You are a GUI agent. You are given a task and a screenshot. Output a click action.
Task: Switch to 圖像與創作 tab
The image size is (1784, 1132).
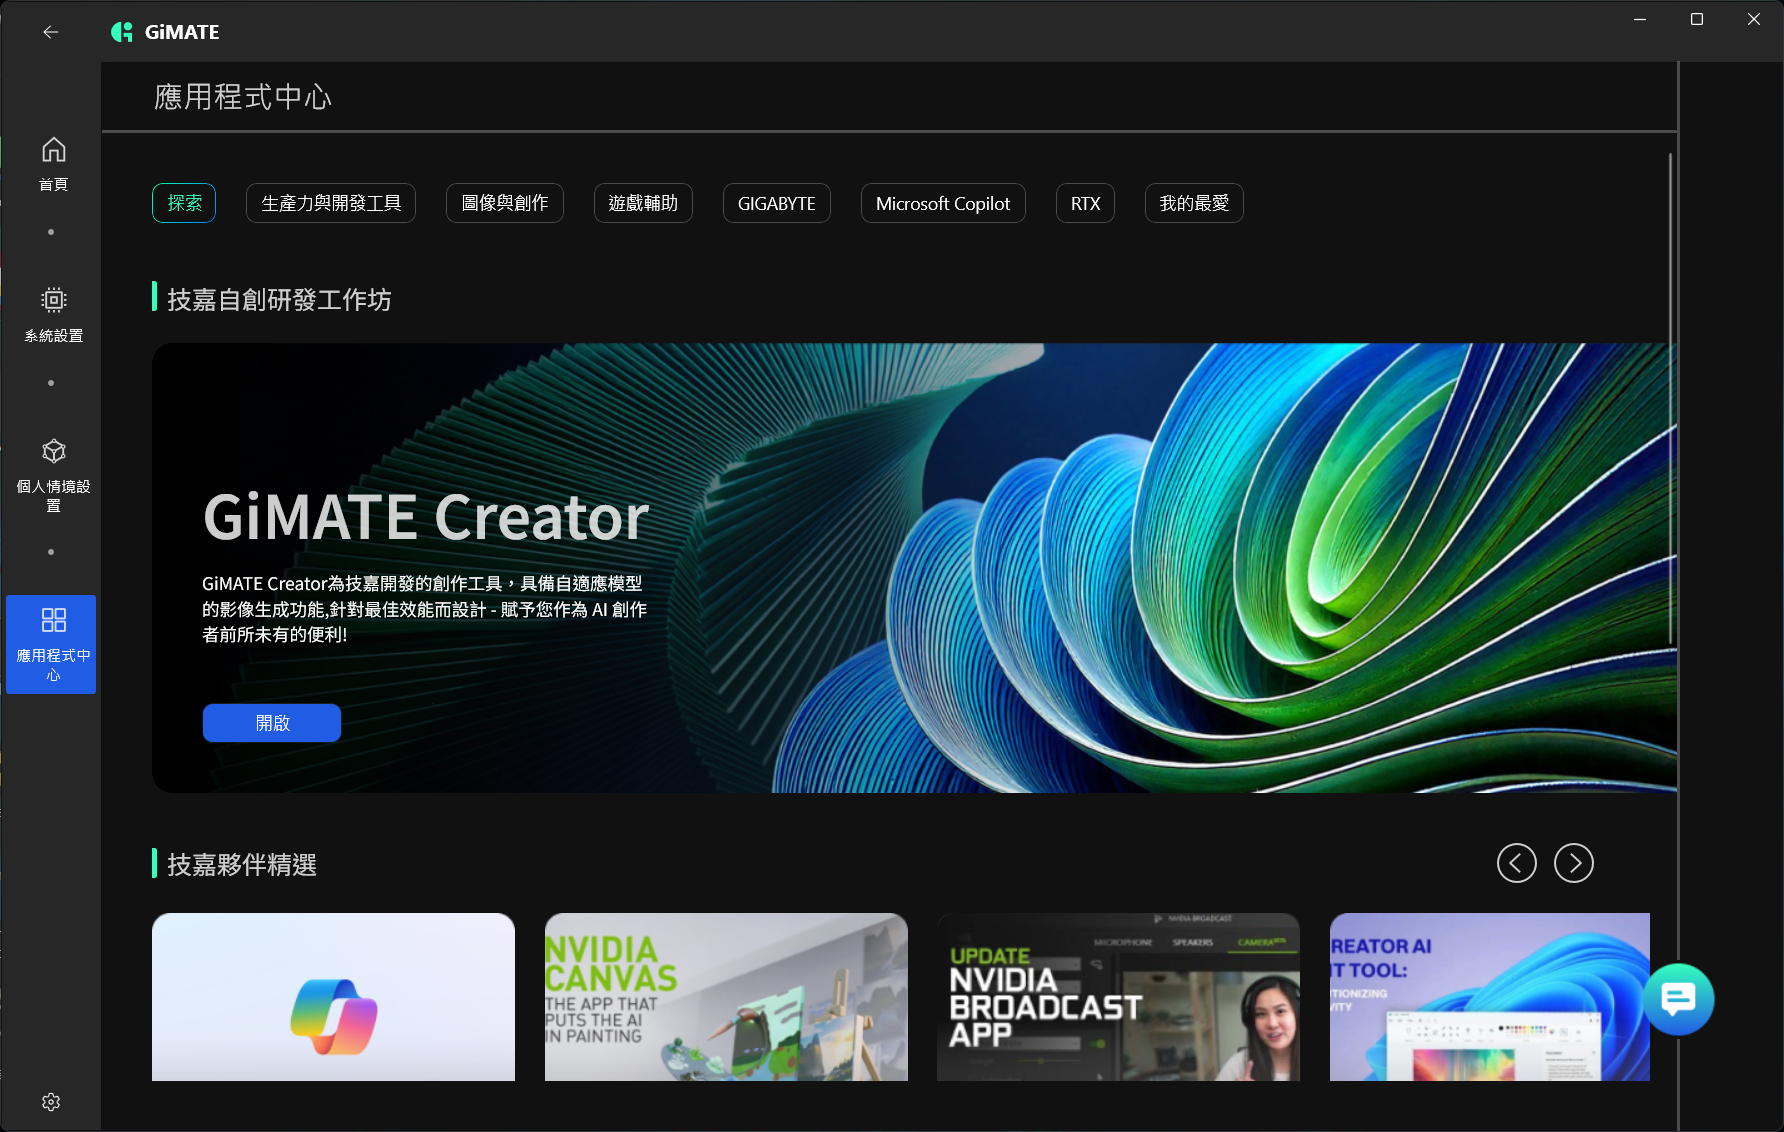(x=505, y=203)
